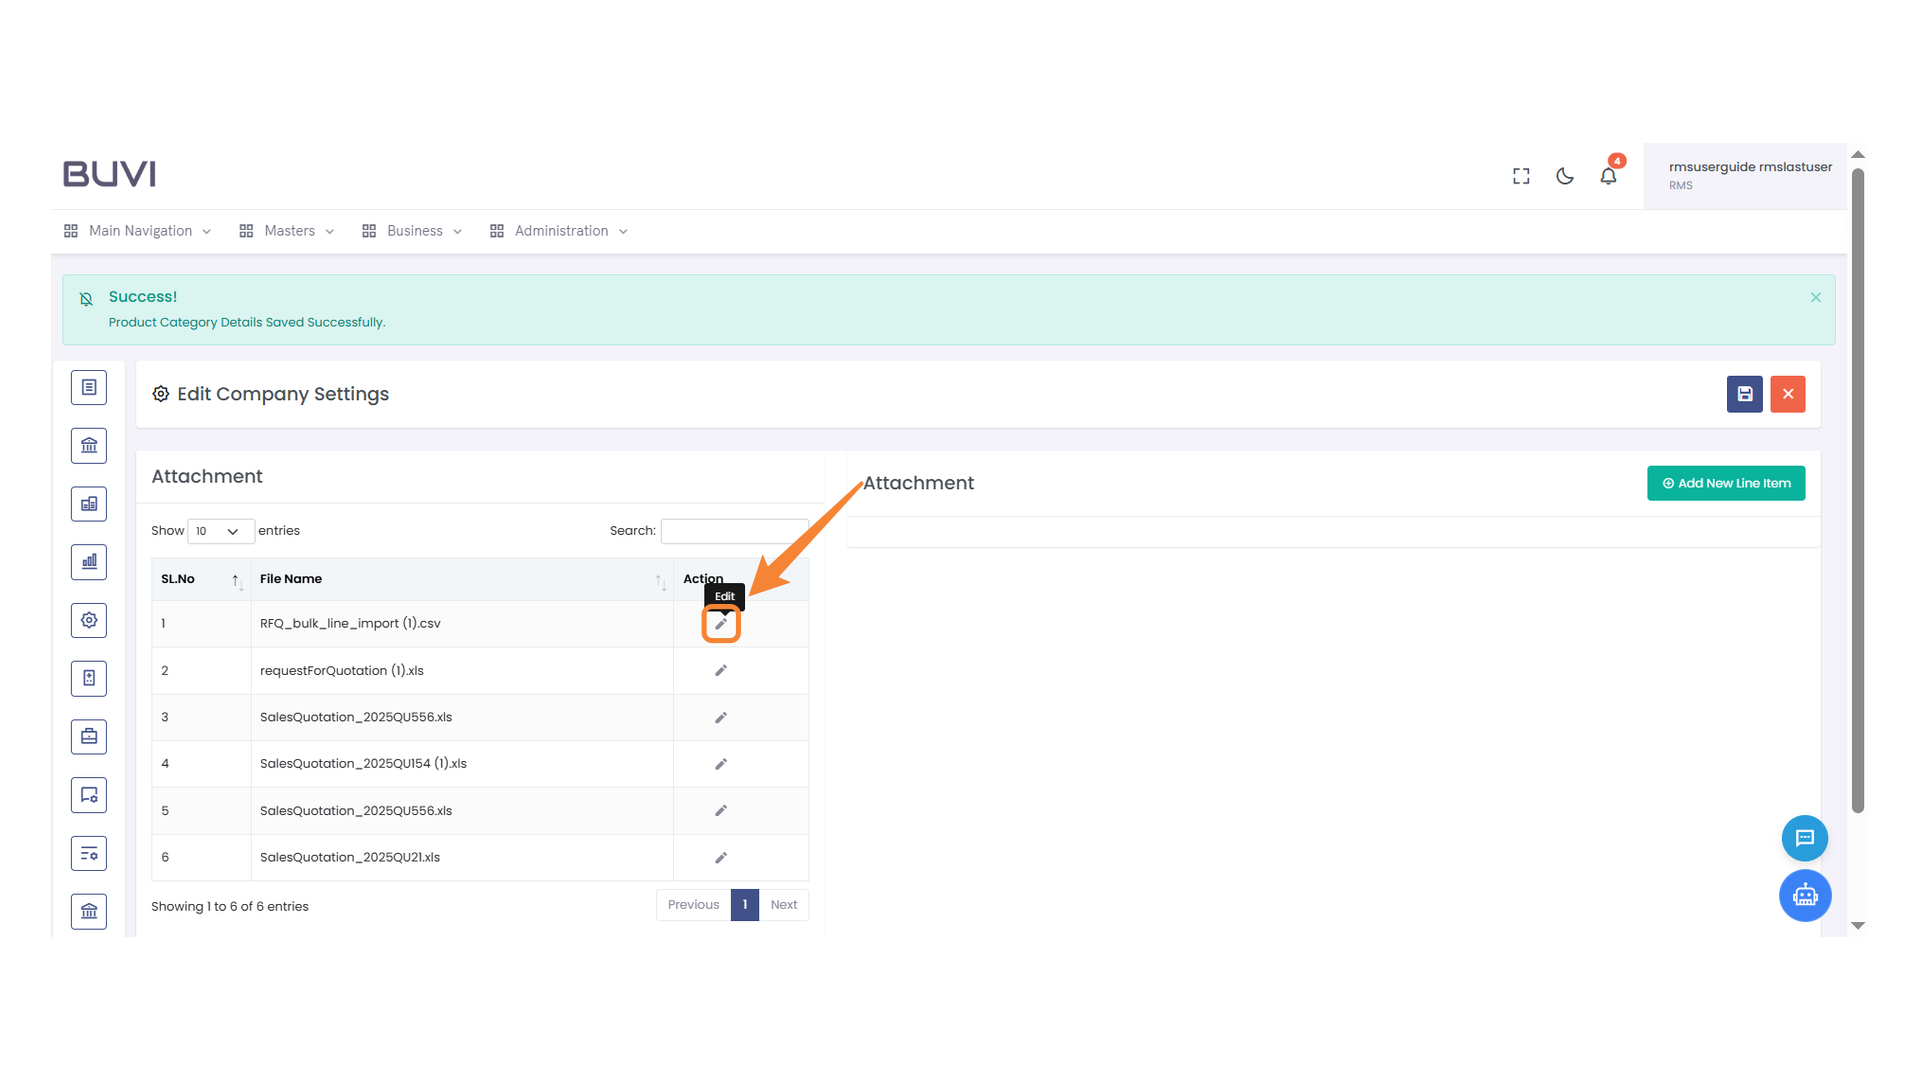The height and width of the screenshot is (1080, 1920).
Task: Select the gear settings sidebar icon
Action: click(x=89, y=620)
